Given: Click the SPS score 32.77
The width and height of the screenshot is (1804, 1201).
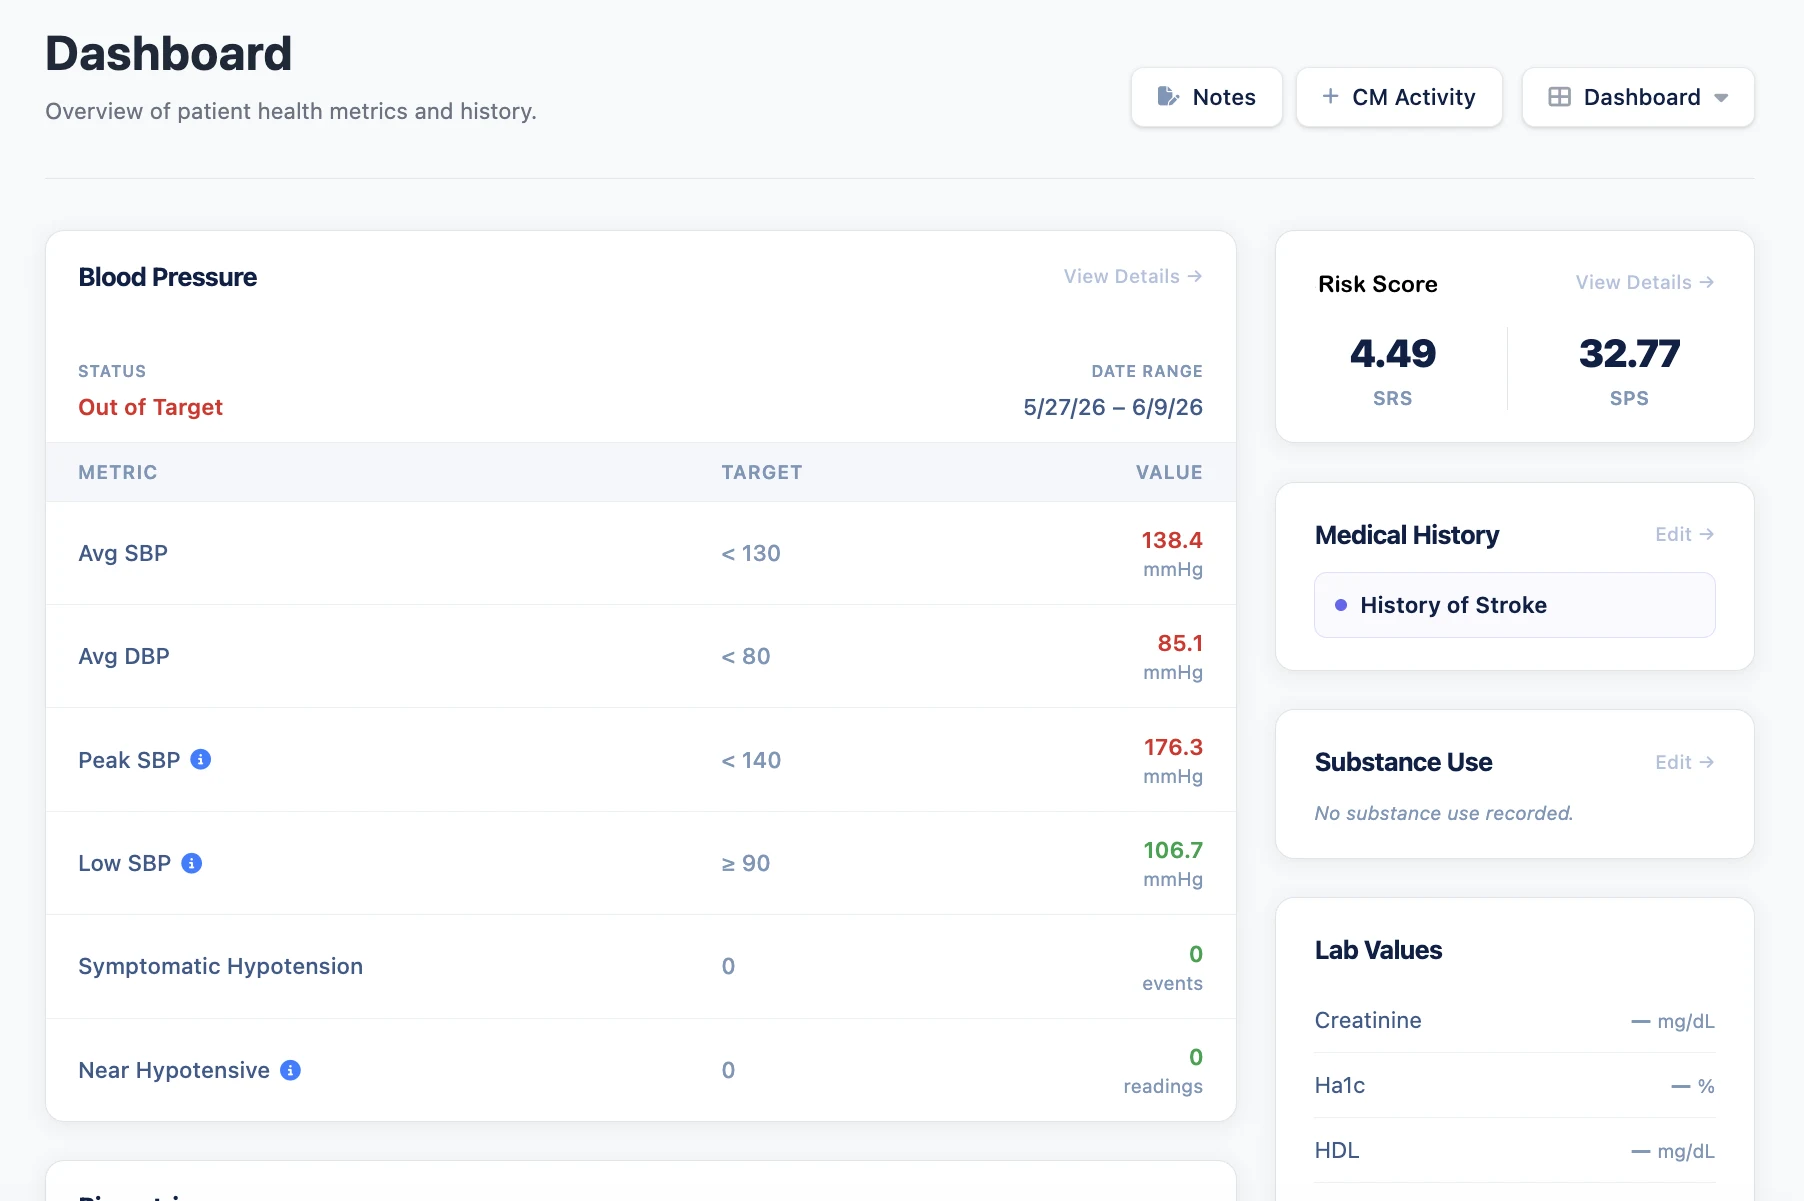Looking at the screenshot, I should (1629, 353).
